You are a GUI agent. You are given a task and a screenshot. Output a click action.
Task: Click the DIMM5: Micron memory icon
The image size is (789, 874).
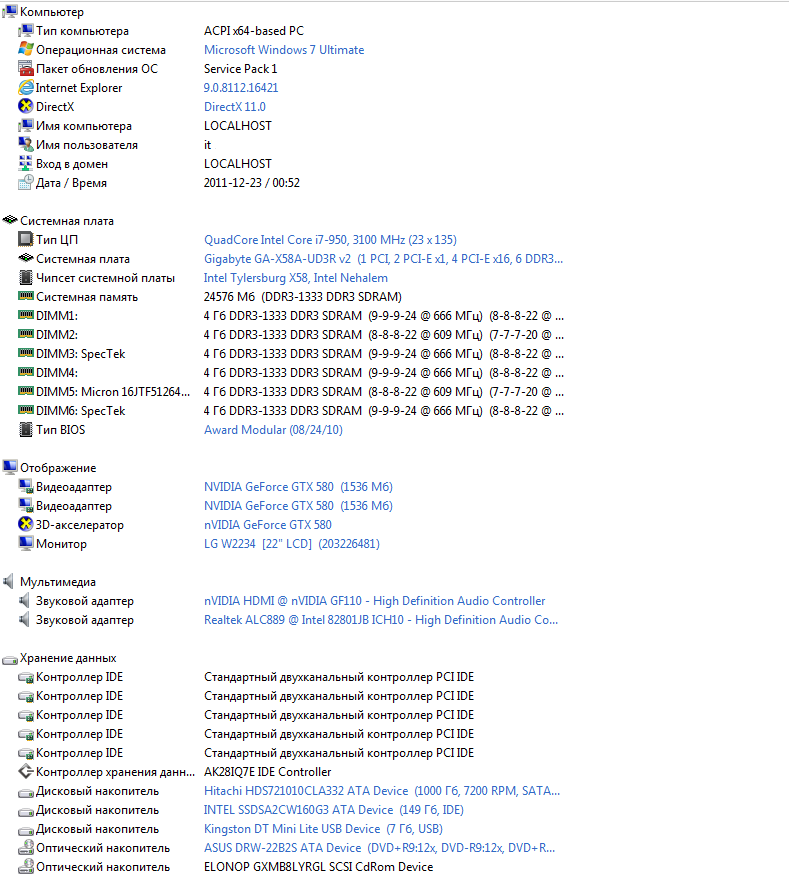[x=26, y=391]
